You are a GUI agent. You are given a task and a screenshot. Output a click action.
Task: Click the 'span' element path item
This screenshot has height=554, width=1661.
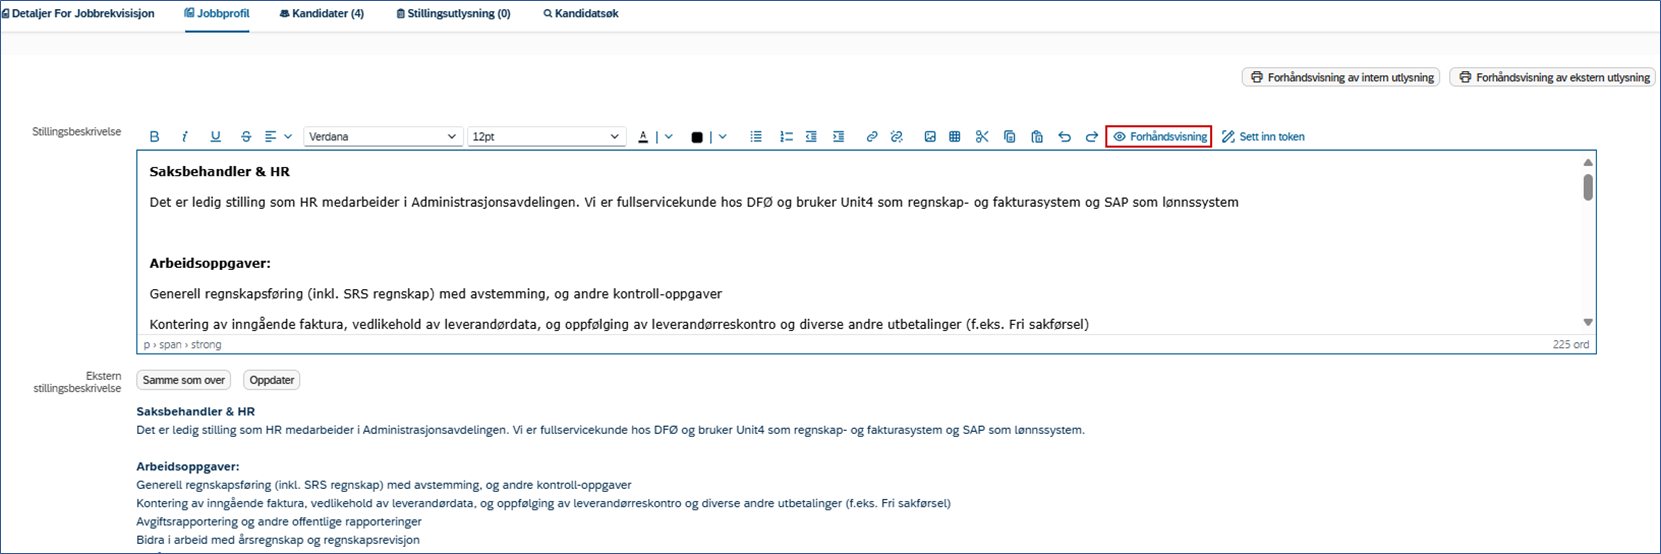coord(170,344)
